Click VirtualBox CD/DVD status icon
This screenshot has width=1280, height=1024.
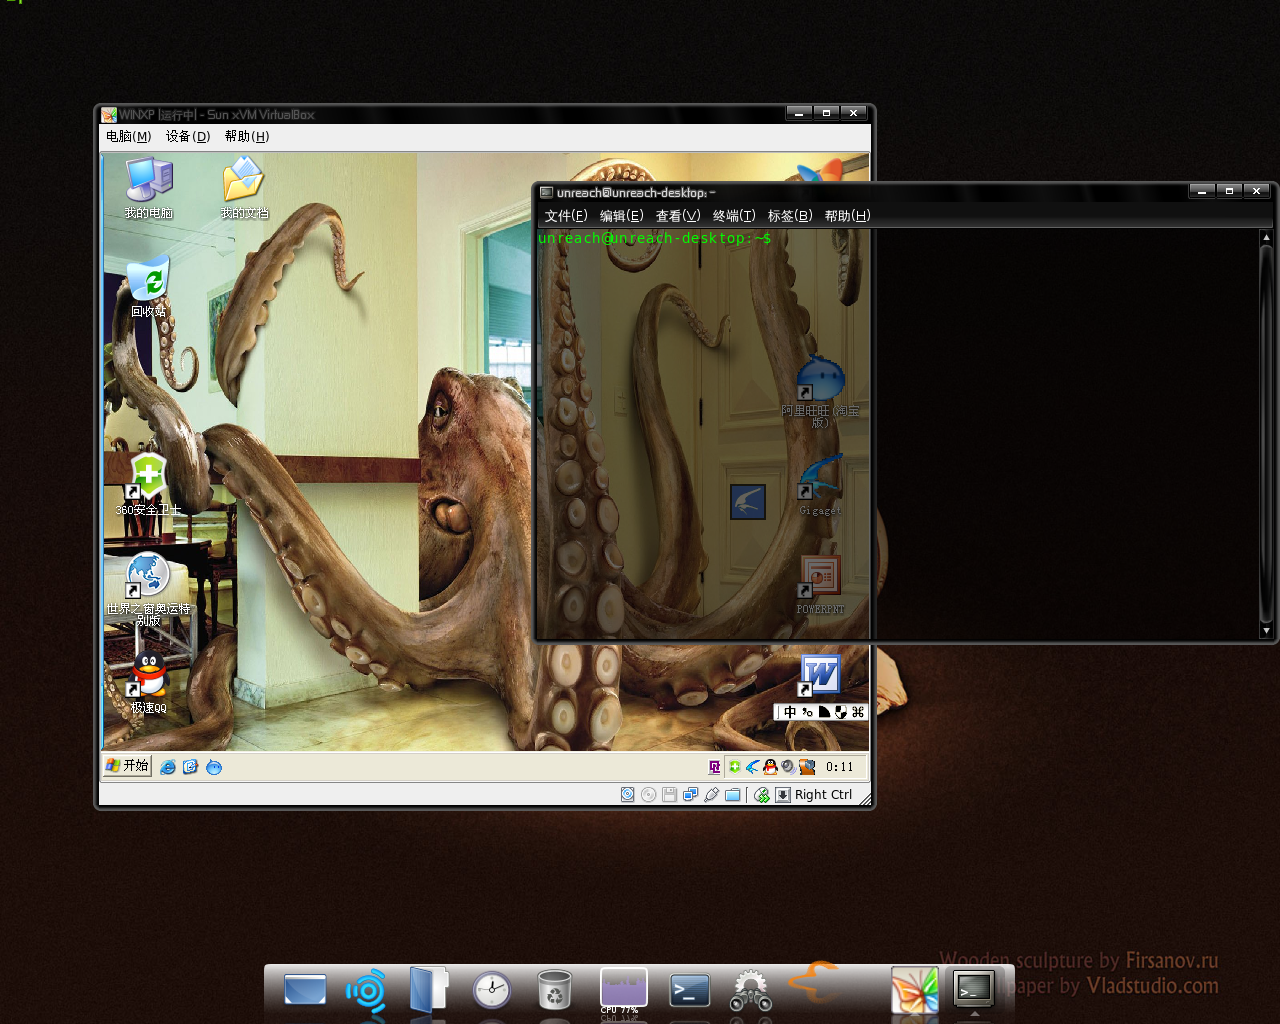point(648,795)
